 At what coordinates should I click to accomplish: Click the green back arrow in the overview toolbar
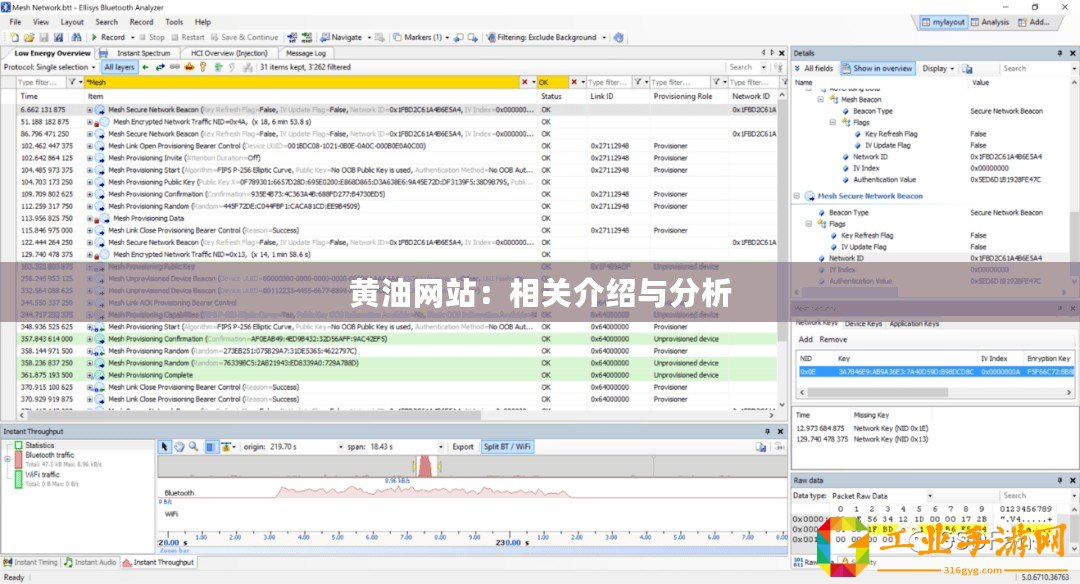145,67
